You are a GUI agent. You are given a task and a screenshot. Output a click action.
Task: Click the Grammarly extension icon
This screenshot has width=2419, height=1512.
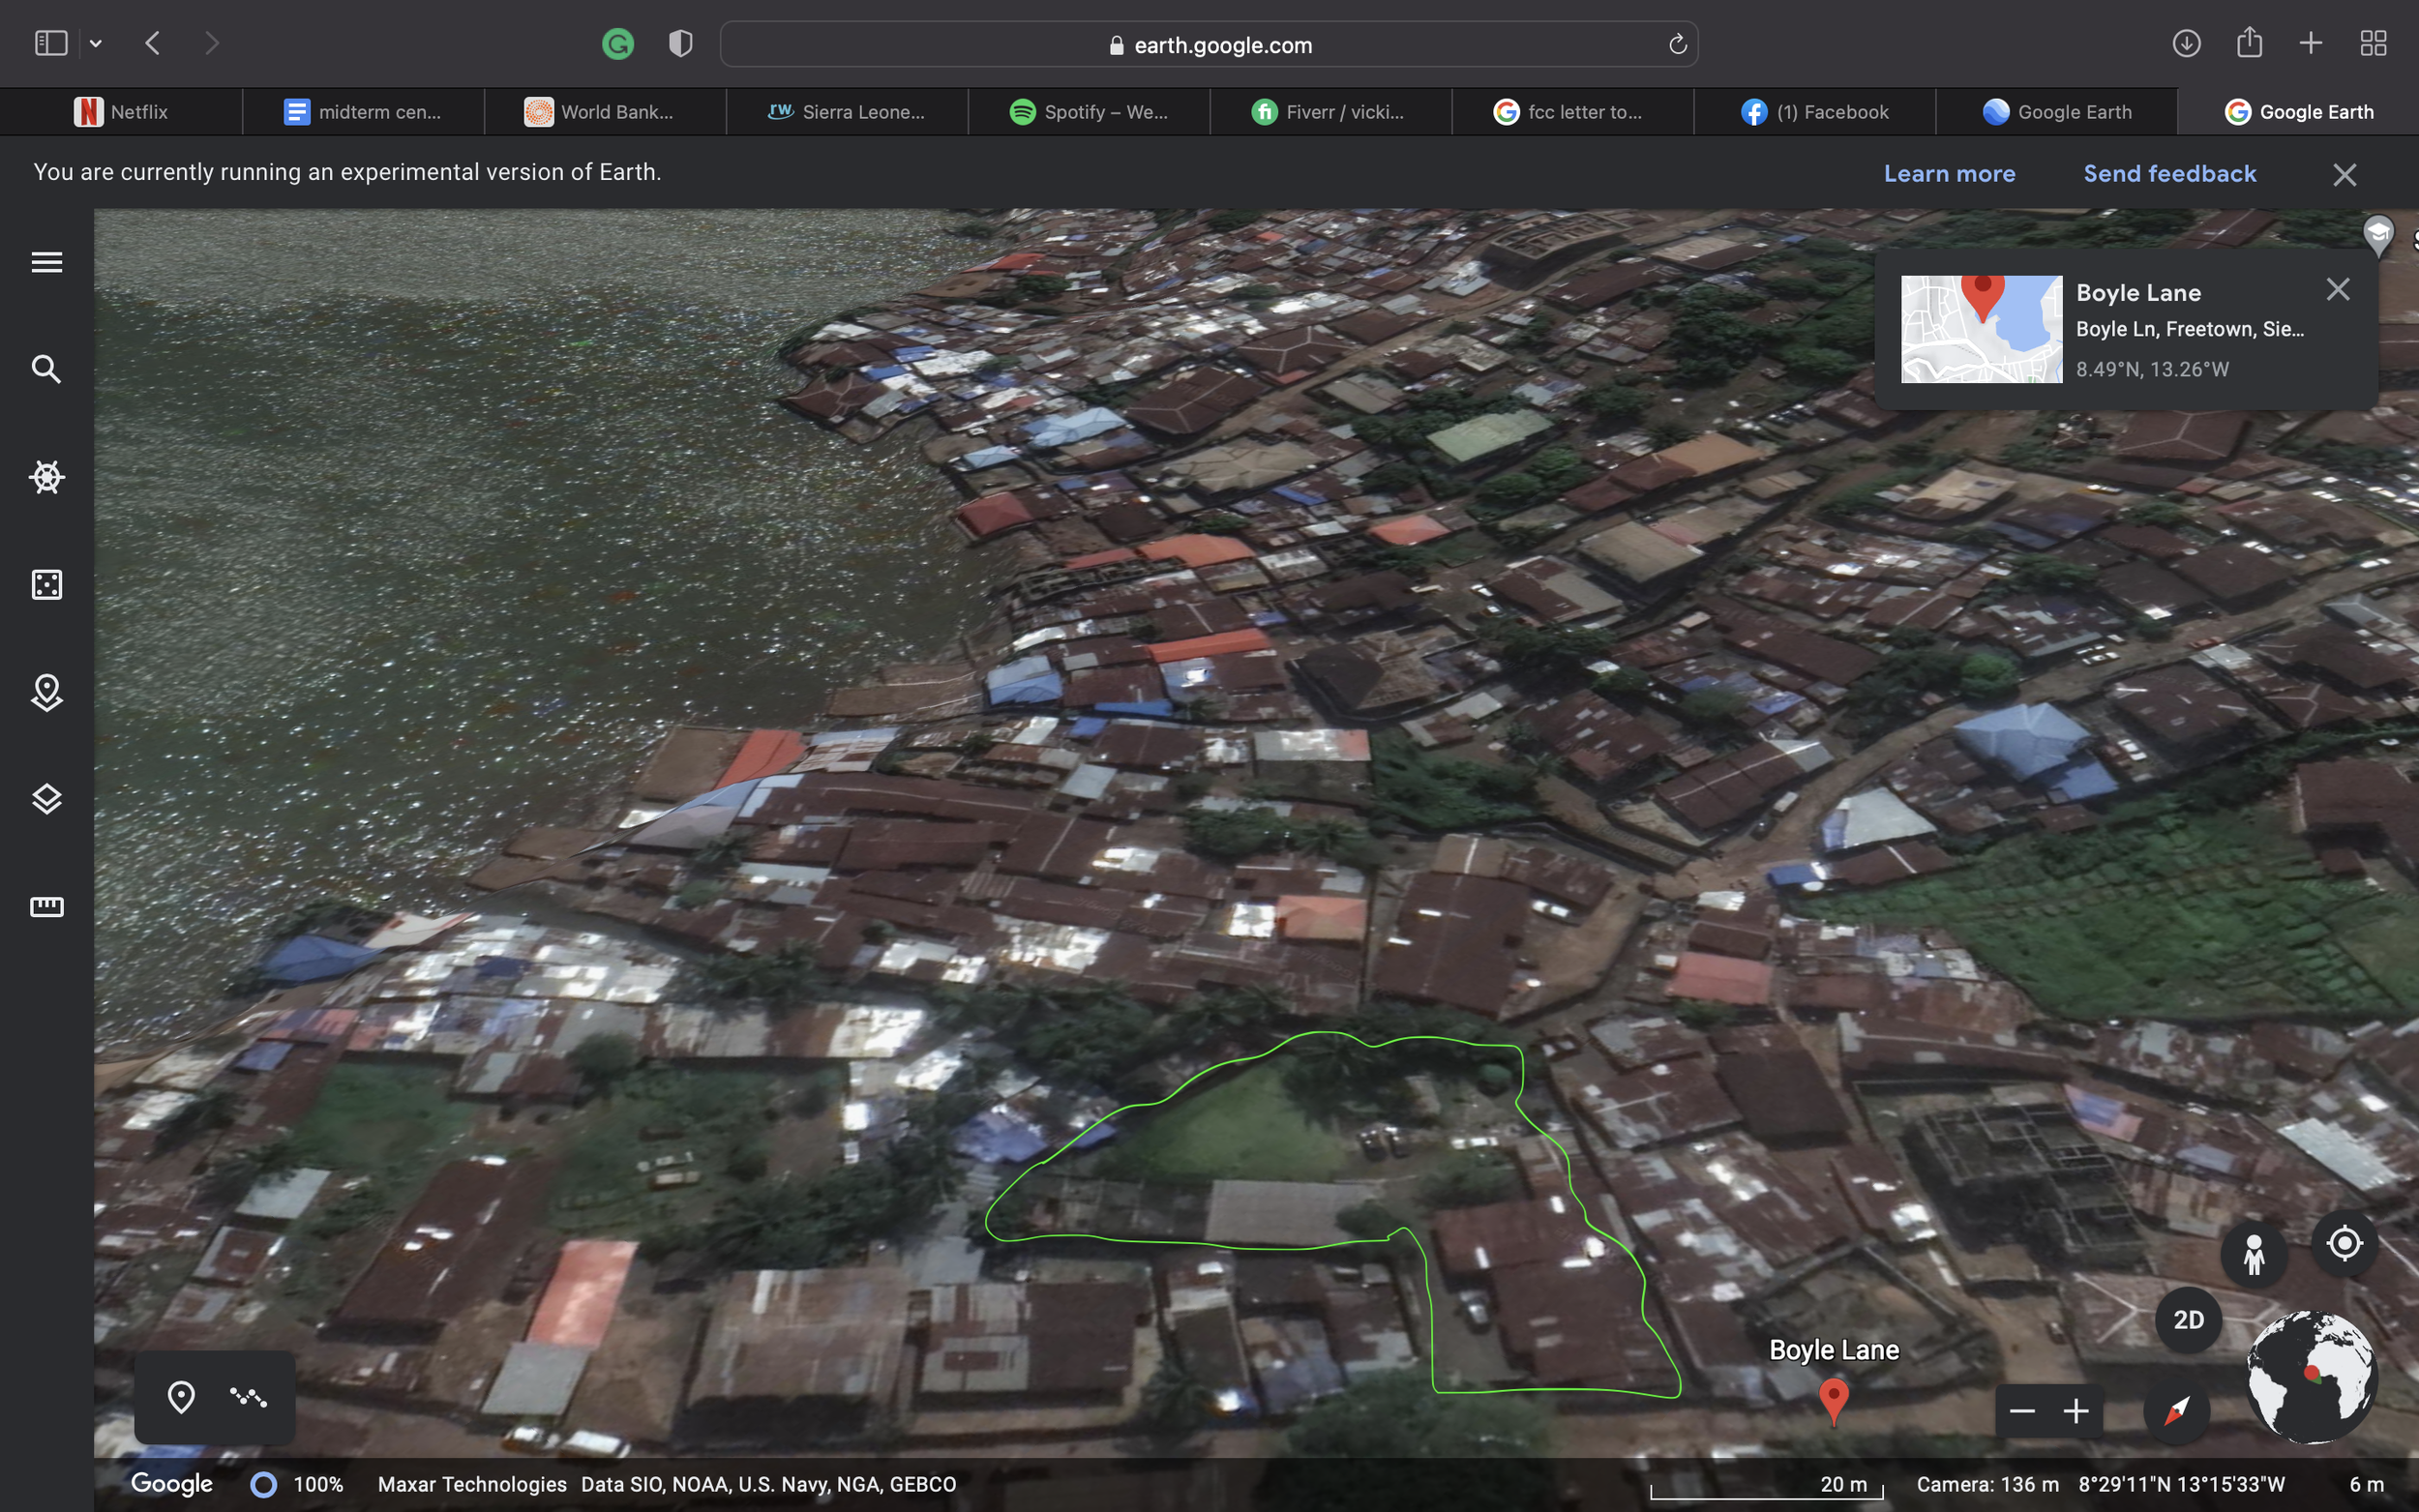(x=618, y=44)
